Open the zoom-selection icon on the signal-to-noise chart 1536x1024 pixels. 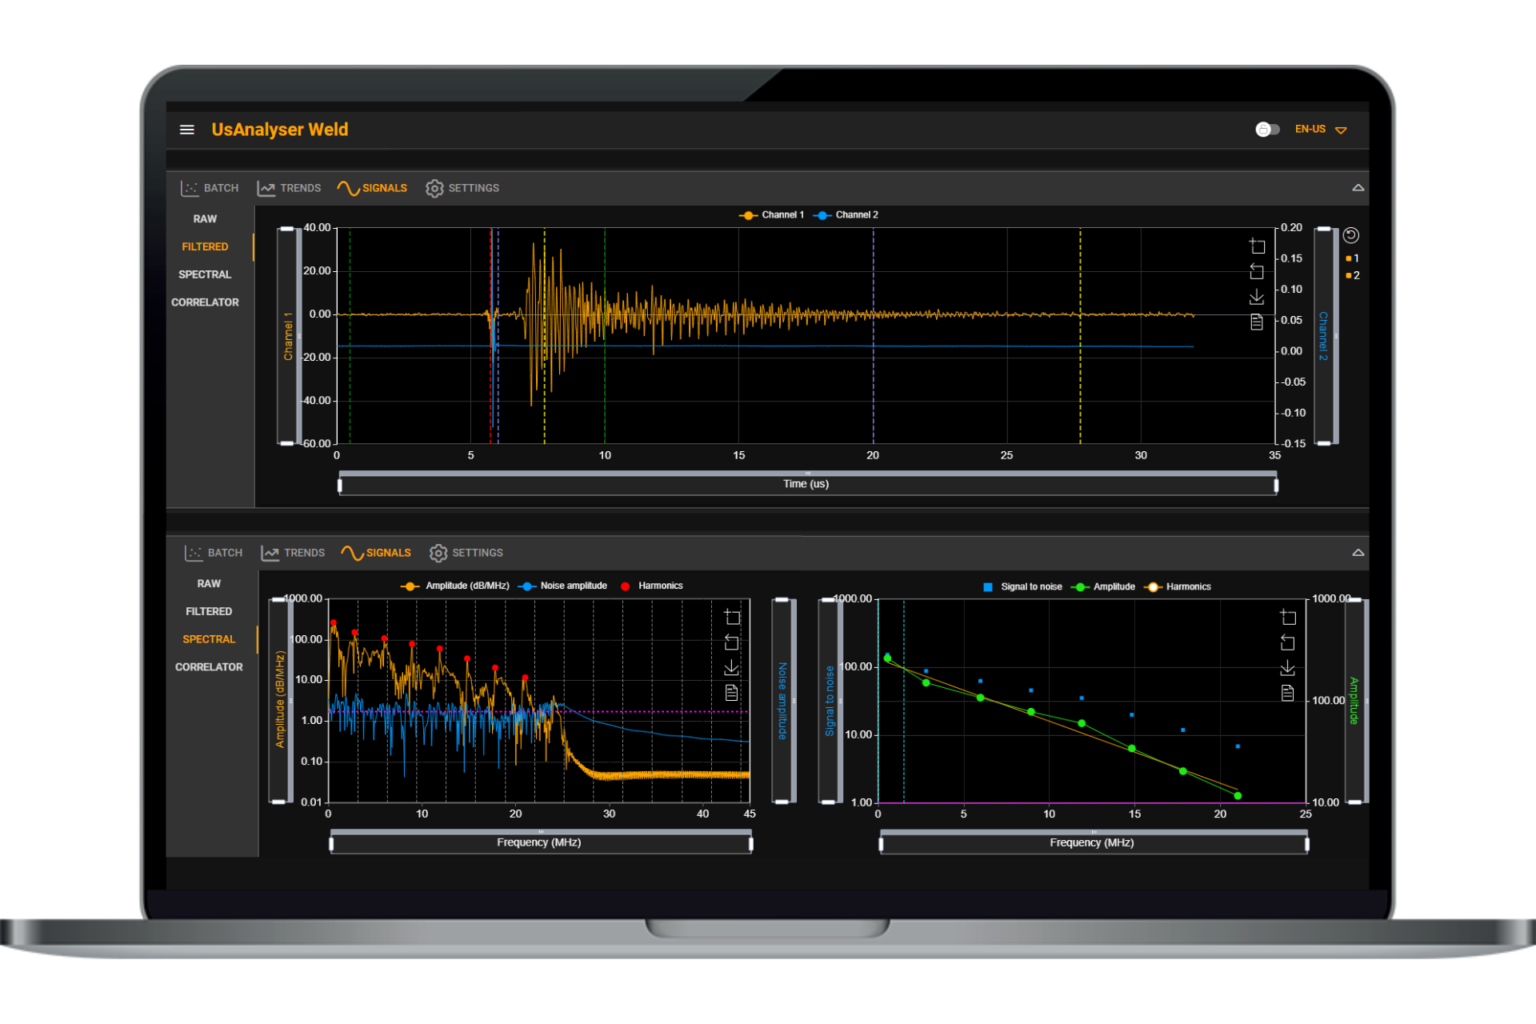[x=1288, y=615]
